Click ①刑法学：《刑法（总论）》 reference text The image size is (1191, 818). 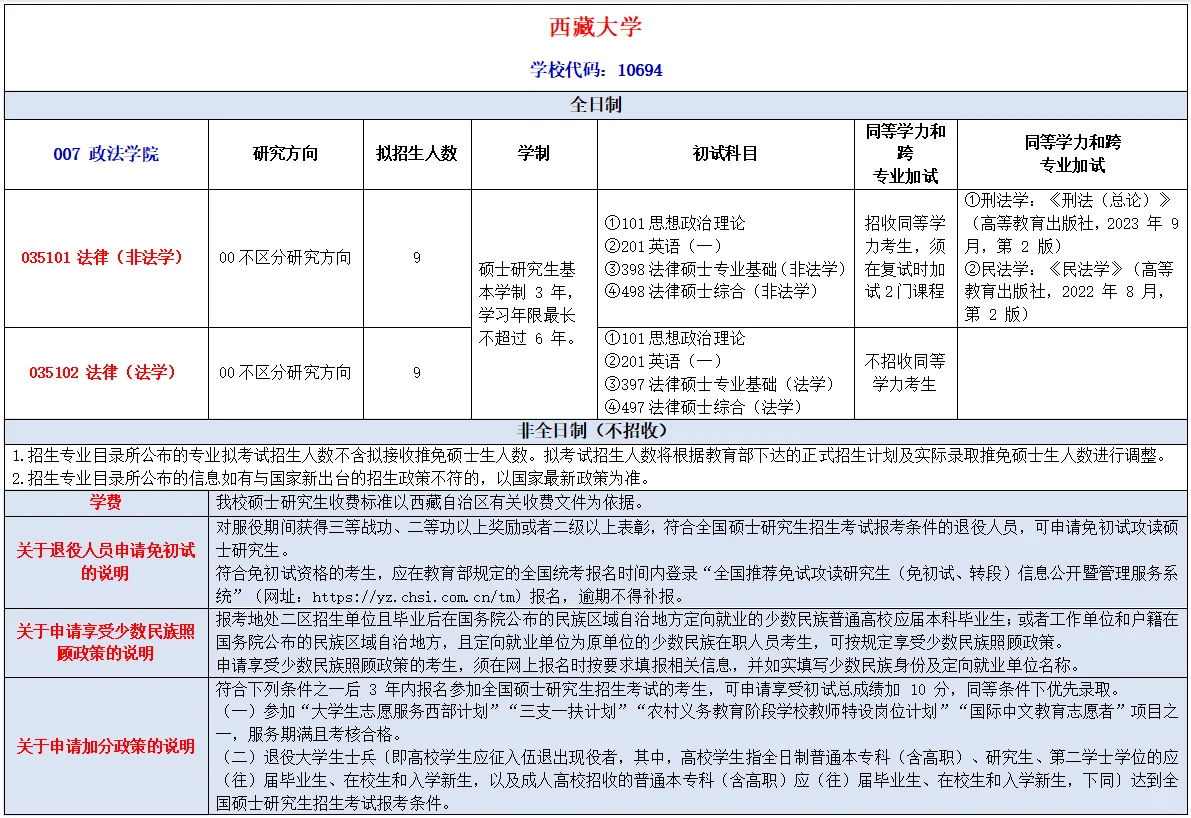click(x=1072, y=223)
